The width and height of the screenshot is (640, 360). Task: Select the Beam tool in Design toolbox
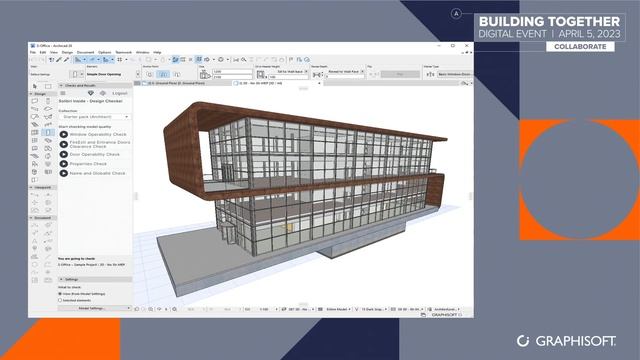click(35, 109)
